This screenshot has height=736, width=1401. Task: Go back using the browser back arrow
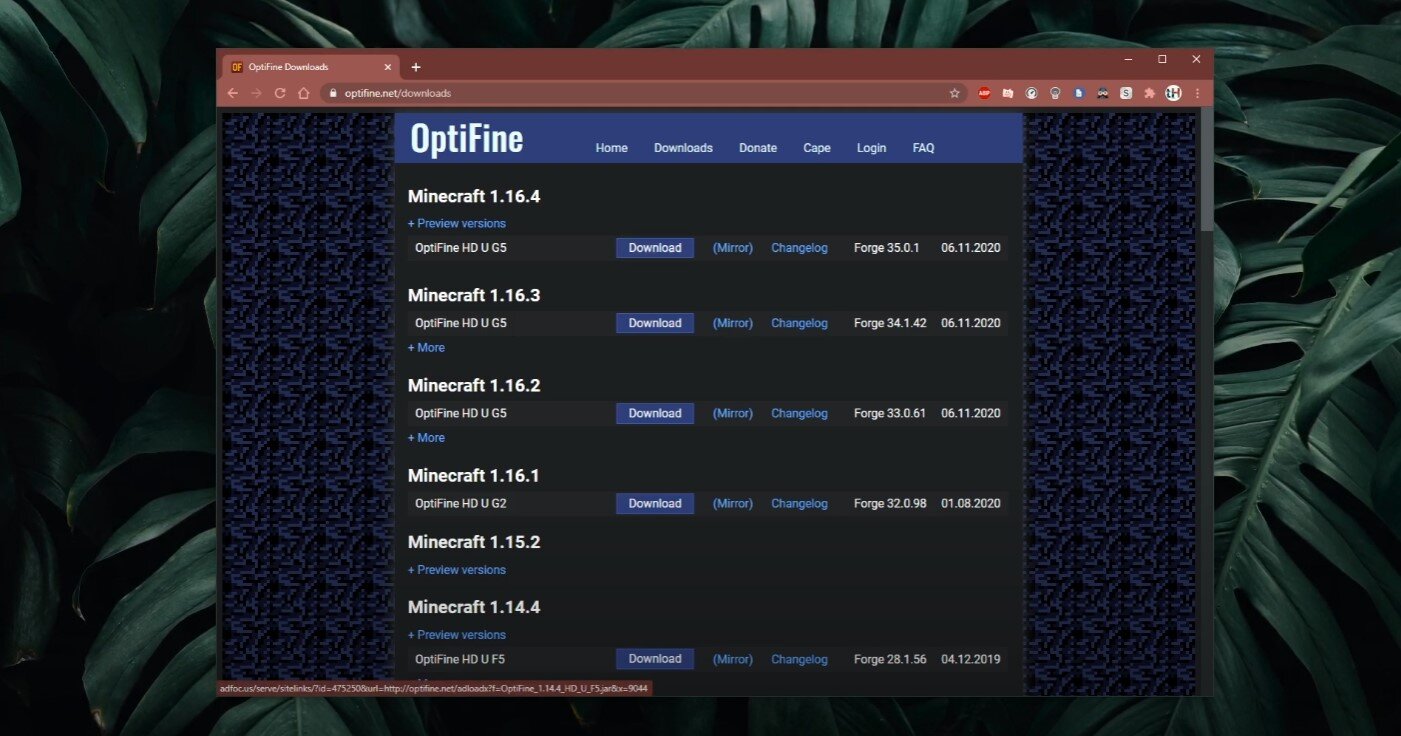[x=233, y=93]
